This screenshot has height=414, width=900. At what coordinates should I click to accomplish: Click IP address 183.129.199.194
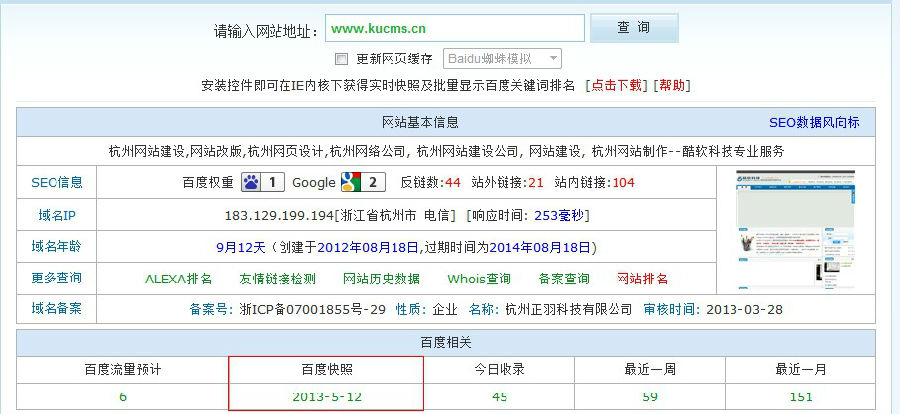coord(279,216)
